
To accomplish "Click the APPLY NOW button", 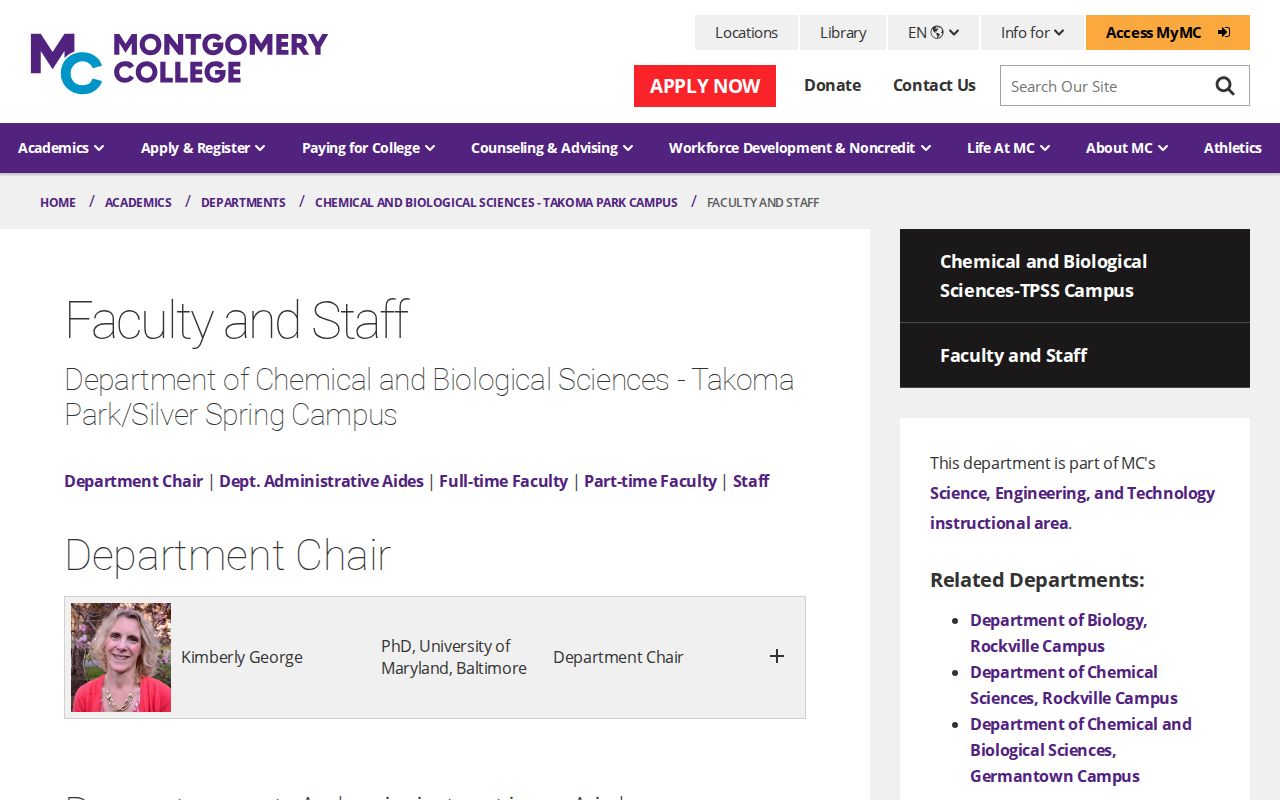I will coord(705,86).
